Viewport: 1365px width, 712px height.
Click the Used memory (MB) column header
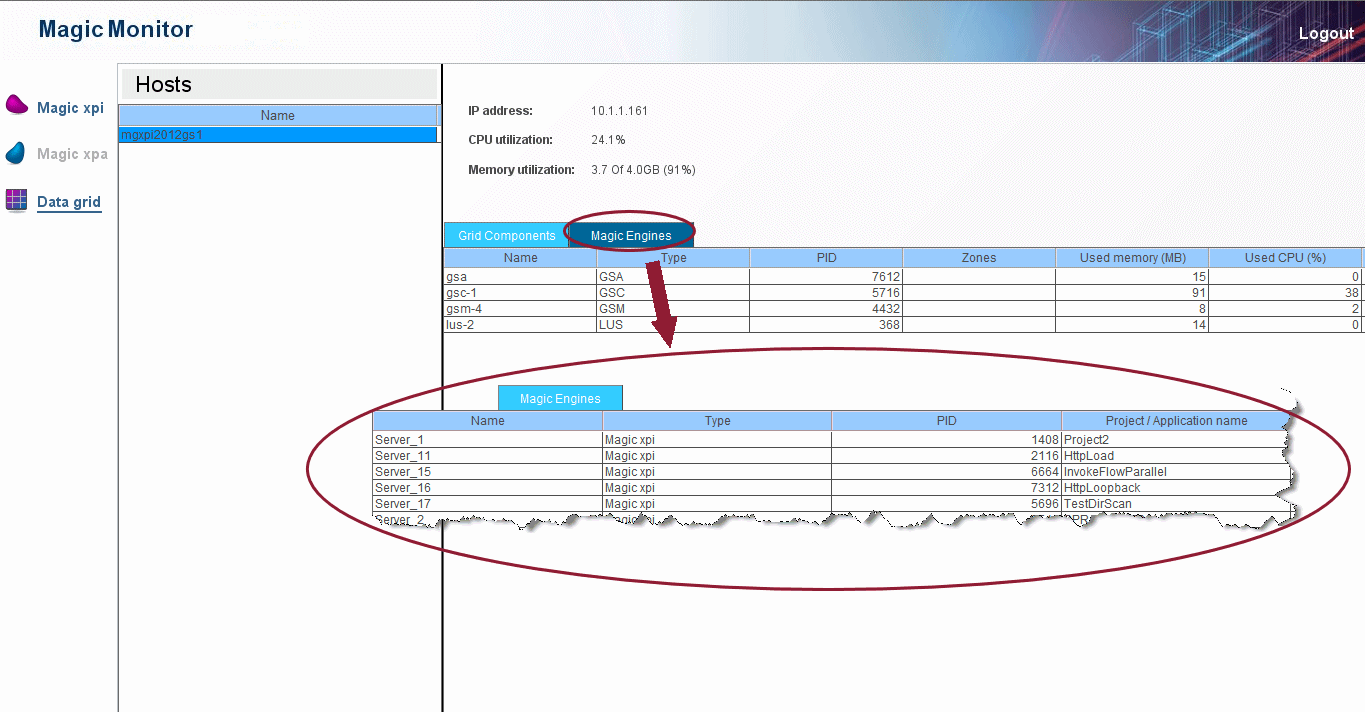[x=1132, y=258]
